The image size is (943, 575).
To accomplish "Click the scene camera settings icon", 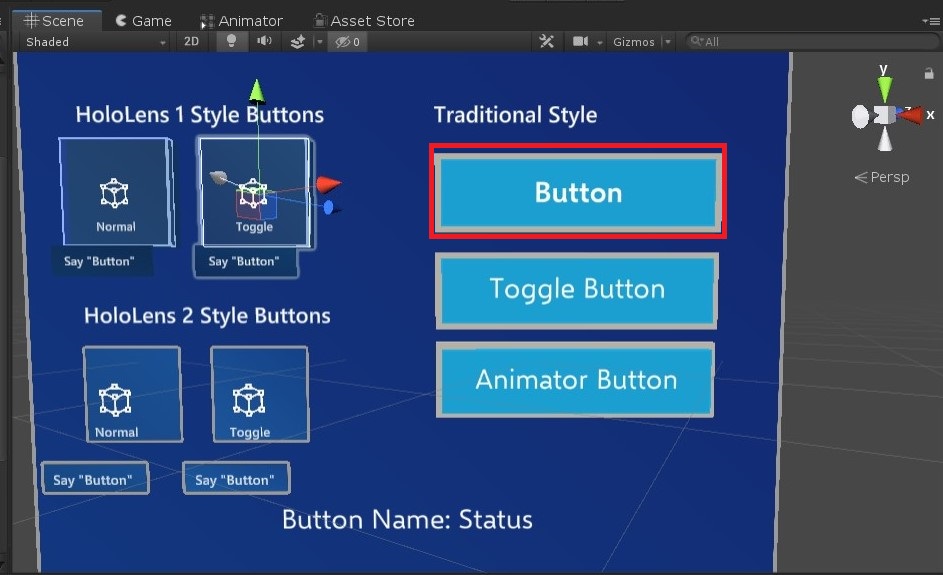I will pos(580,42).
